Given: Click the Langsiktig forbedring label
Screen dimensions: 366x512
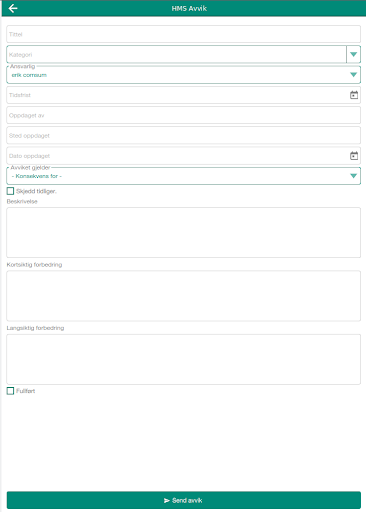Looking at the screenshot, I should pyautogui.click(x=35, y=328).
